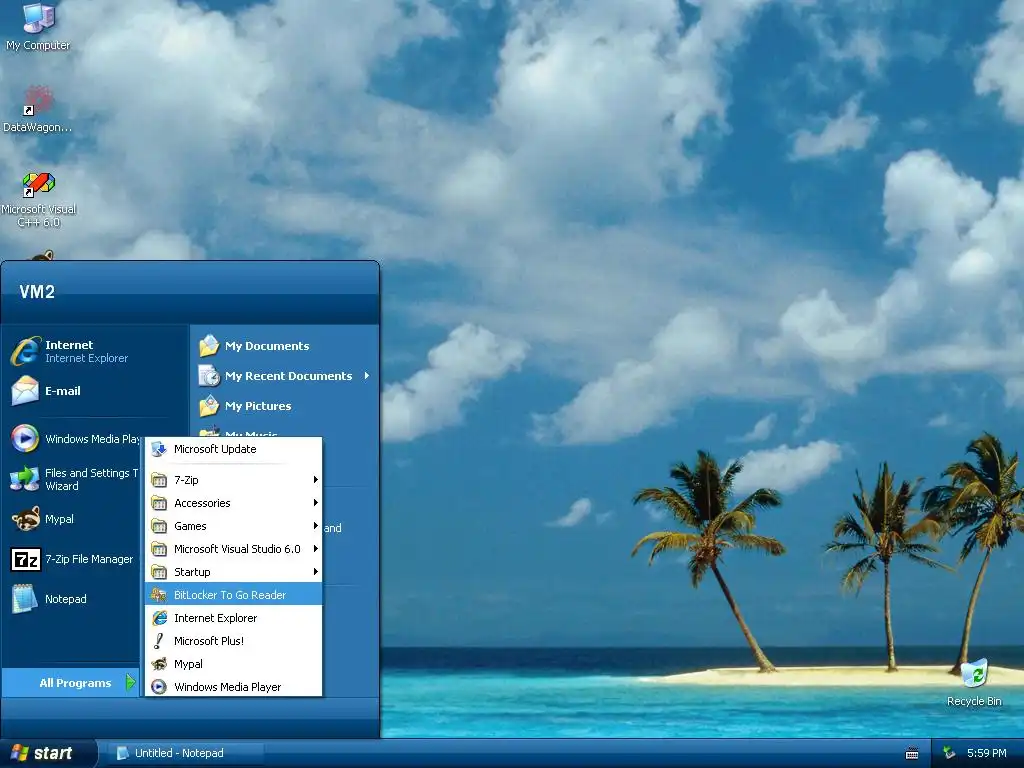Image resolution: width=1024 pixels, height=768 pixels.
Task: Click the green All Programs arrow
Action: click(131, 682)
